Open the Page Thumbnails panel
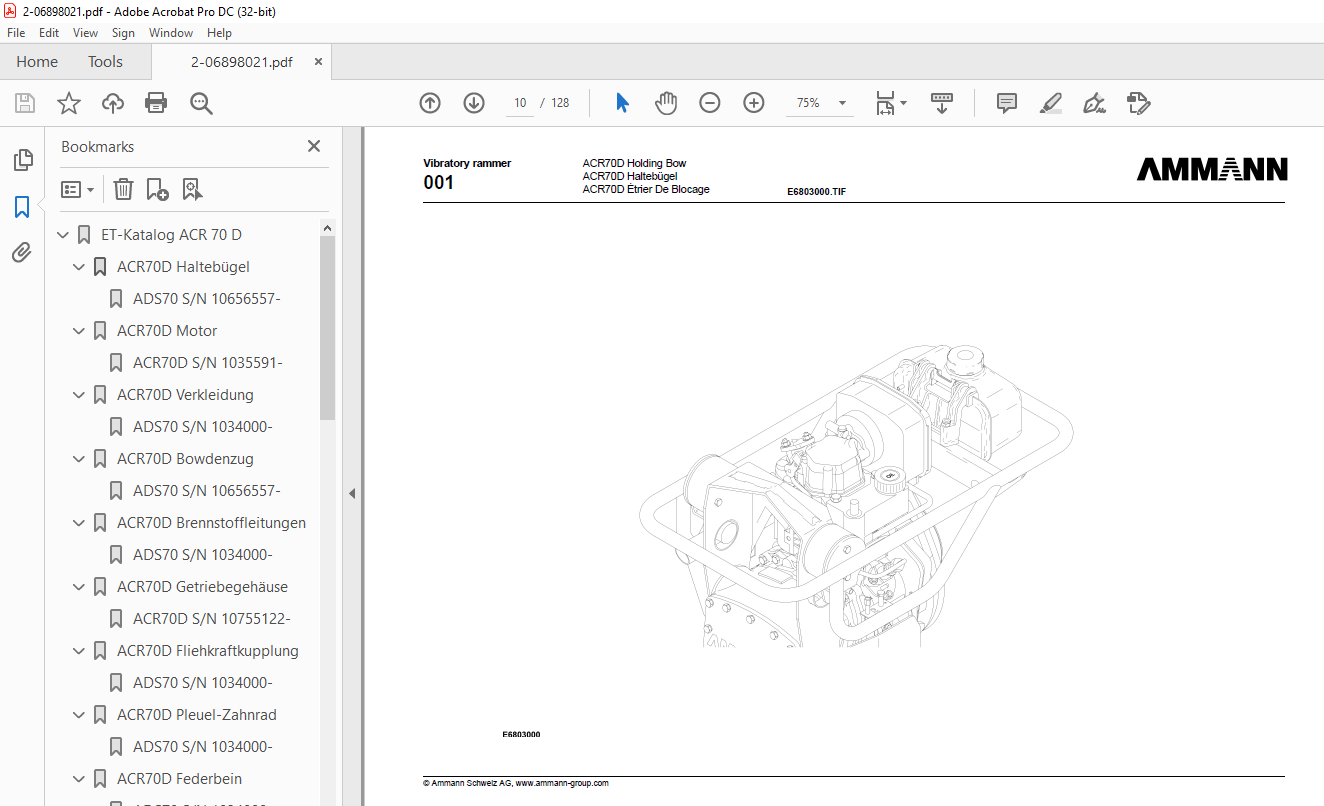1324x806 pixels. pyautogui.click(x=22, y=160)
